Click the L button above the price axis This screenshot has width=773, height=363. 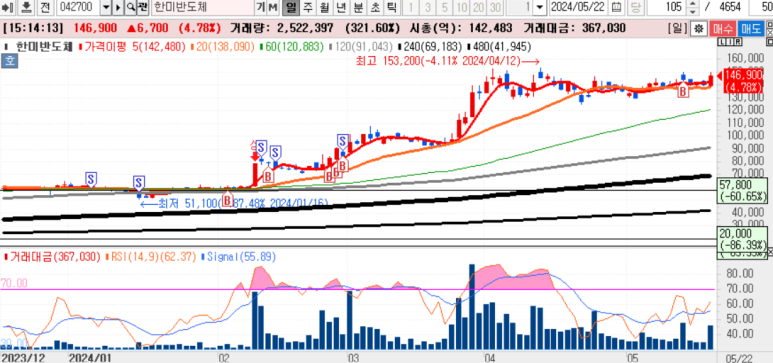721,43
